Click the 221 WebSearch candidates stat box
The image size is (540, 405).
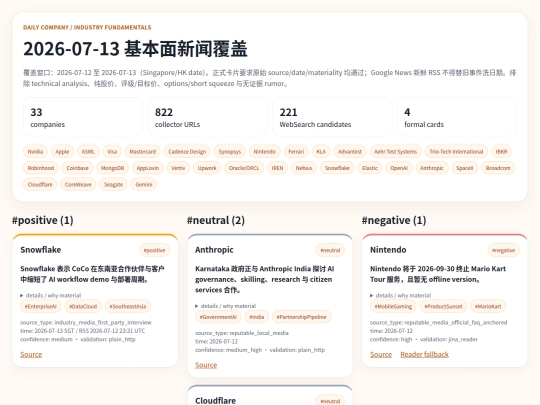tap(332, 117)
